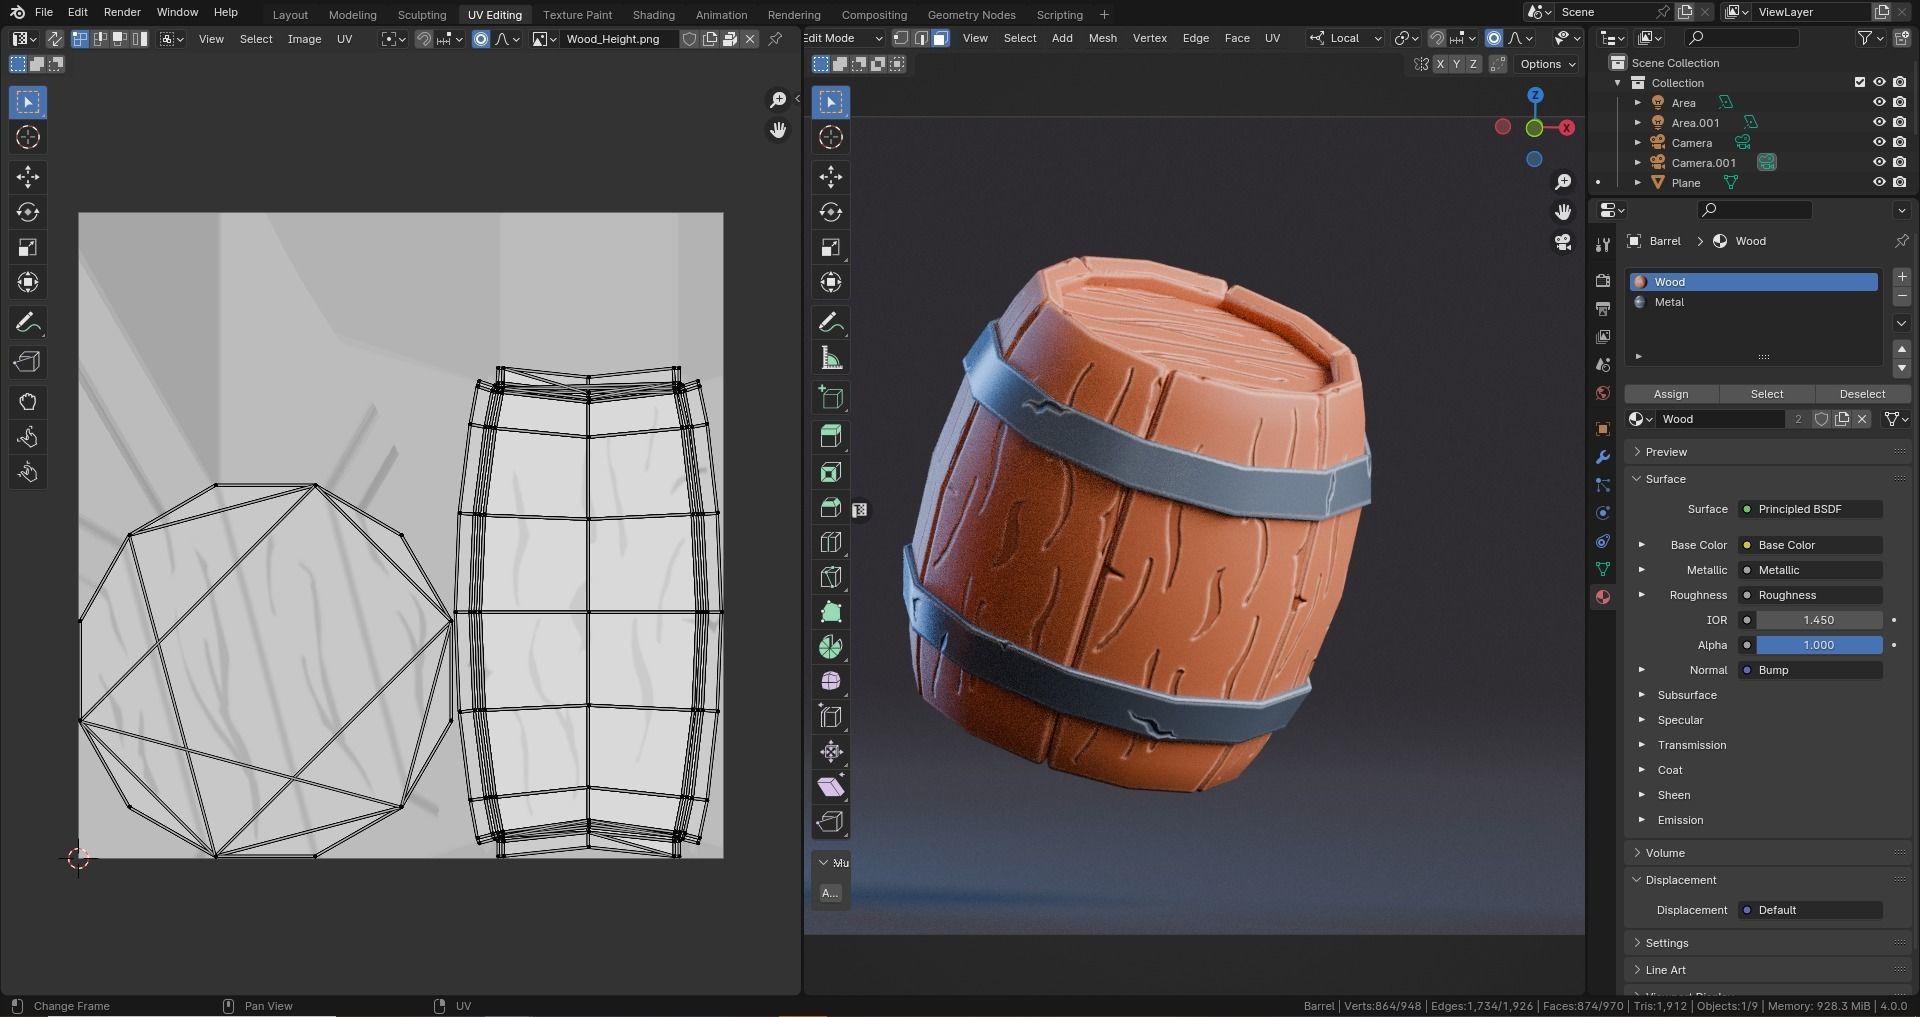
Task: Select the Poly Build tool
Action: tap(831, 612)
